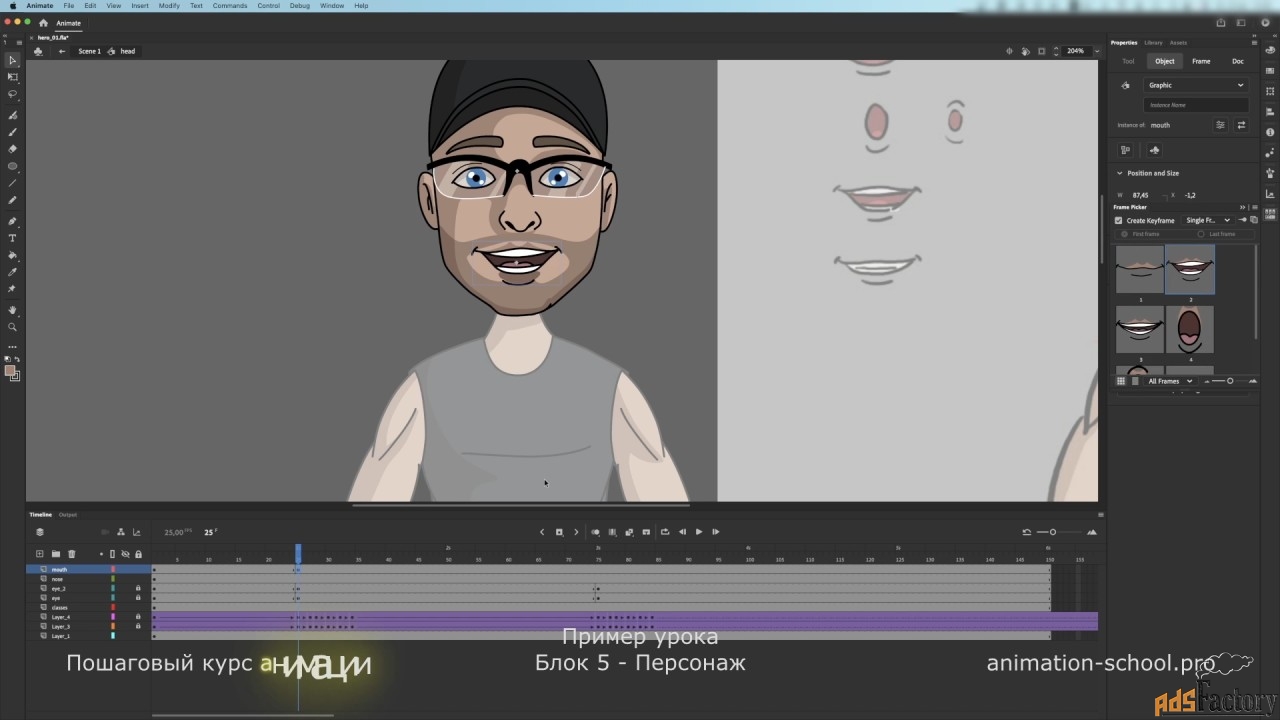Select the Text tool
This screenshot has width=1280, height=720.
coord(13,238)
